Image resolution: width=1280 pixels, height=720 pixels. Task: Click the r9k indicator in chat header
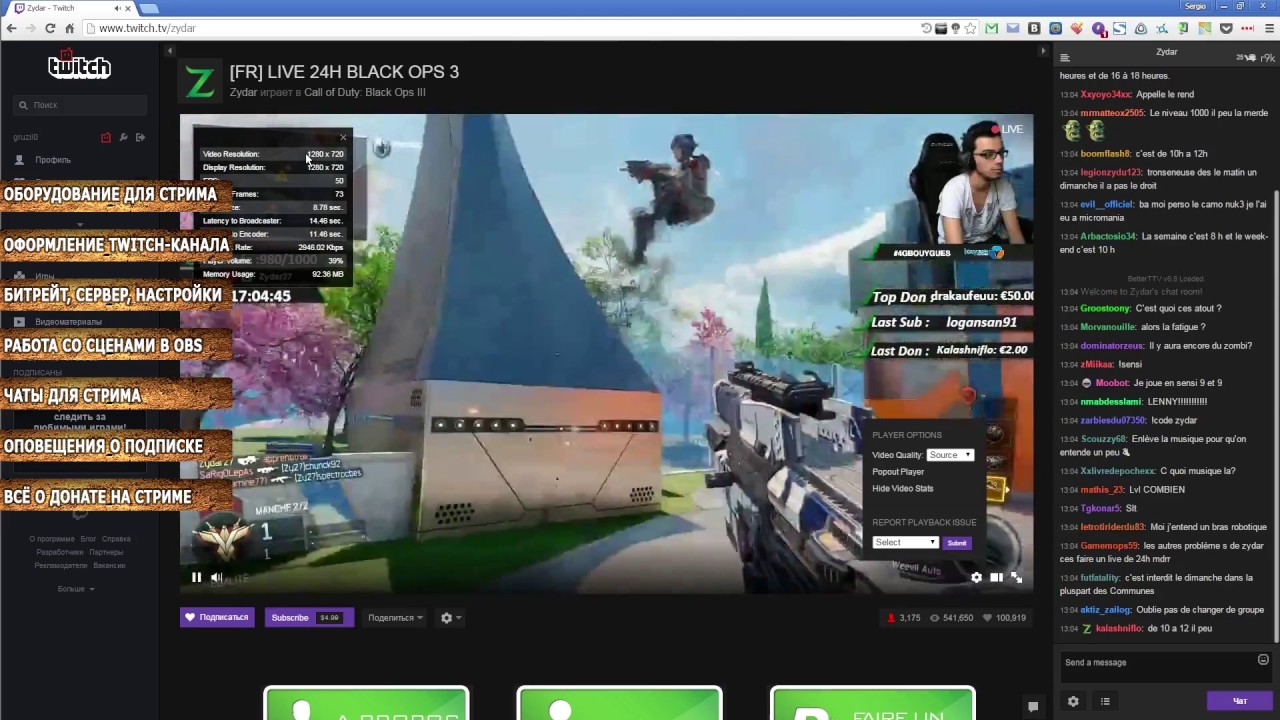(1267, 58)
